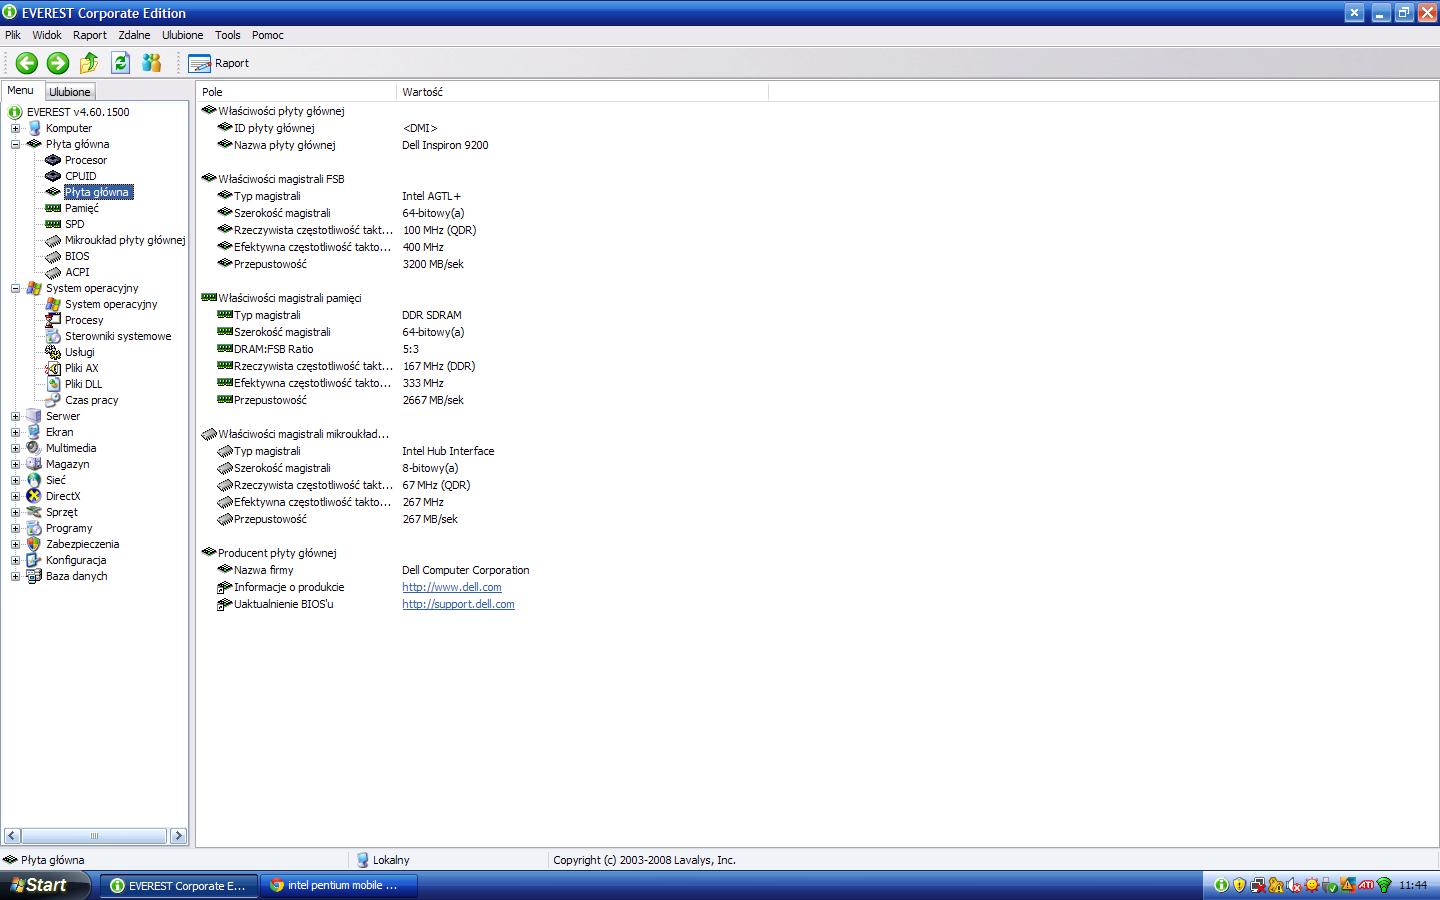Click the wireless network tray icon
Viewport: 1440px width, 900px height.
pos(1384,885)
